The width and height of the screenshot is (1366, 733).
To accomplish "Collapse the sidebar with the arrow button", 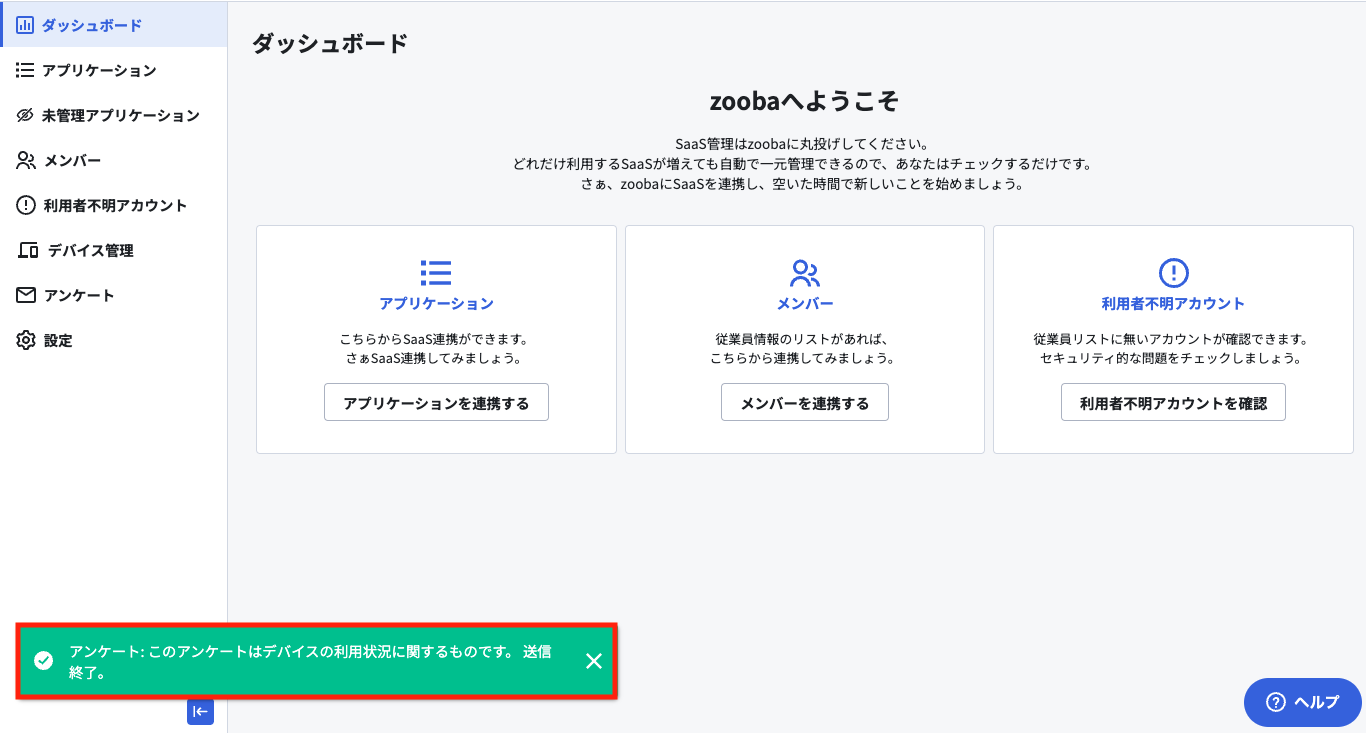I will point(200,711).
